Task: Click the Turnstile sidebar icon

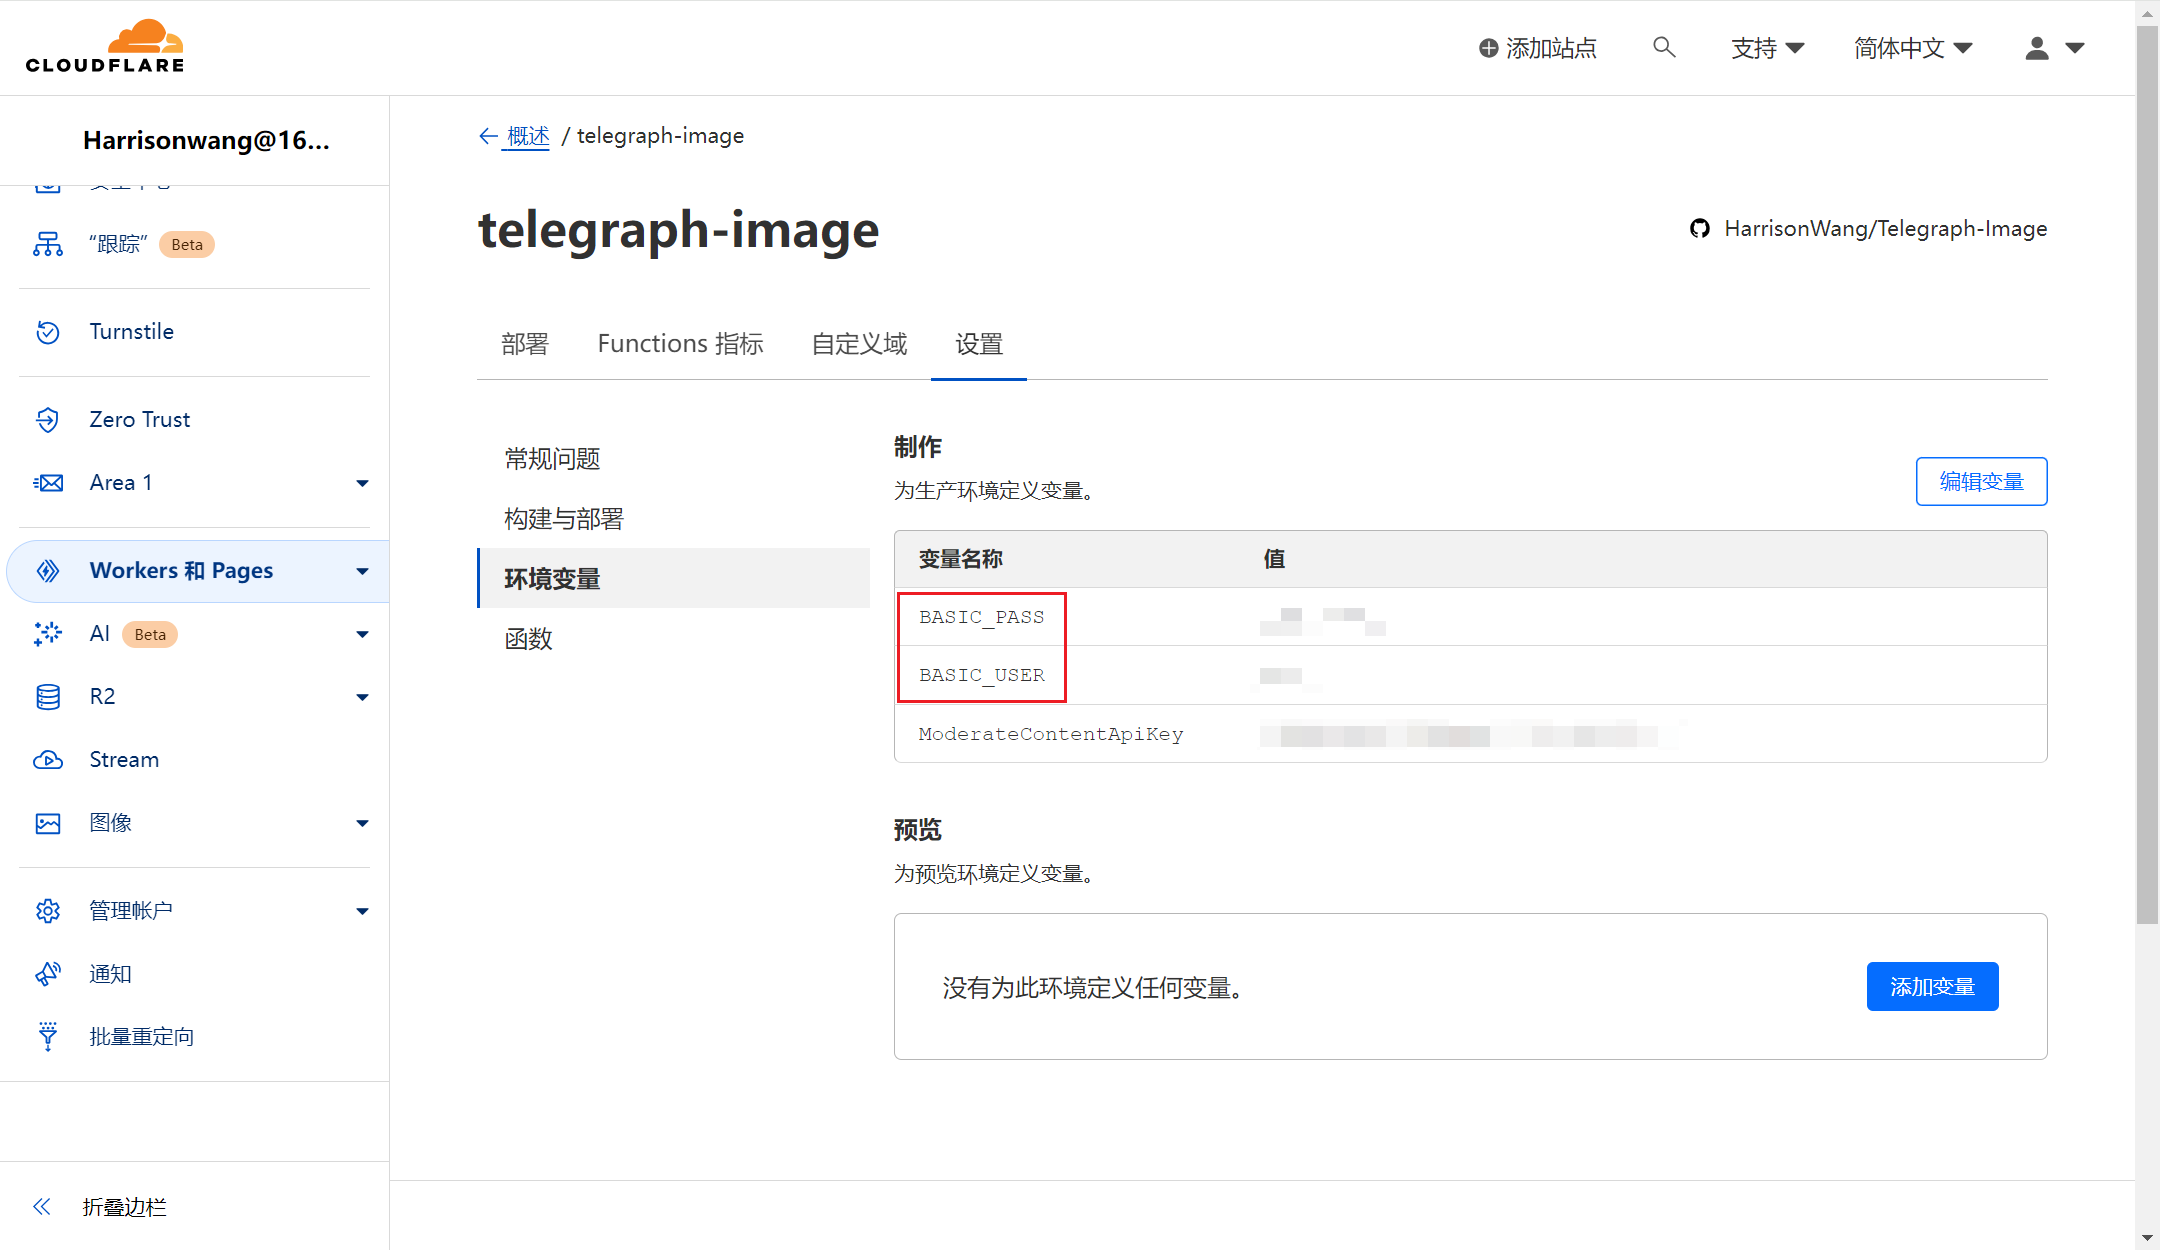Action: coord(48,332)
